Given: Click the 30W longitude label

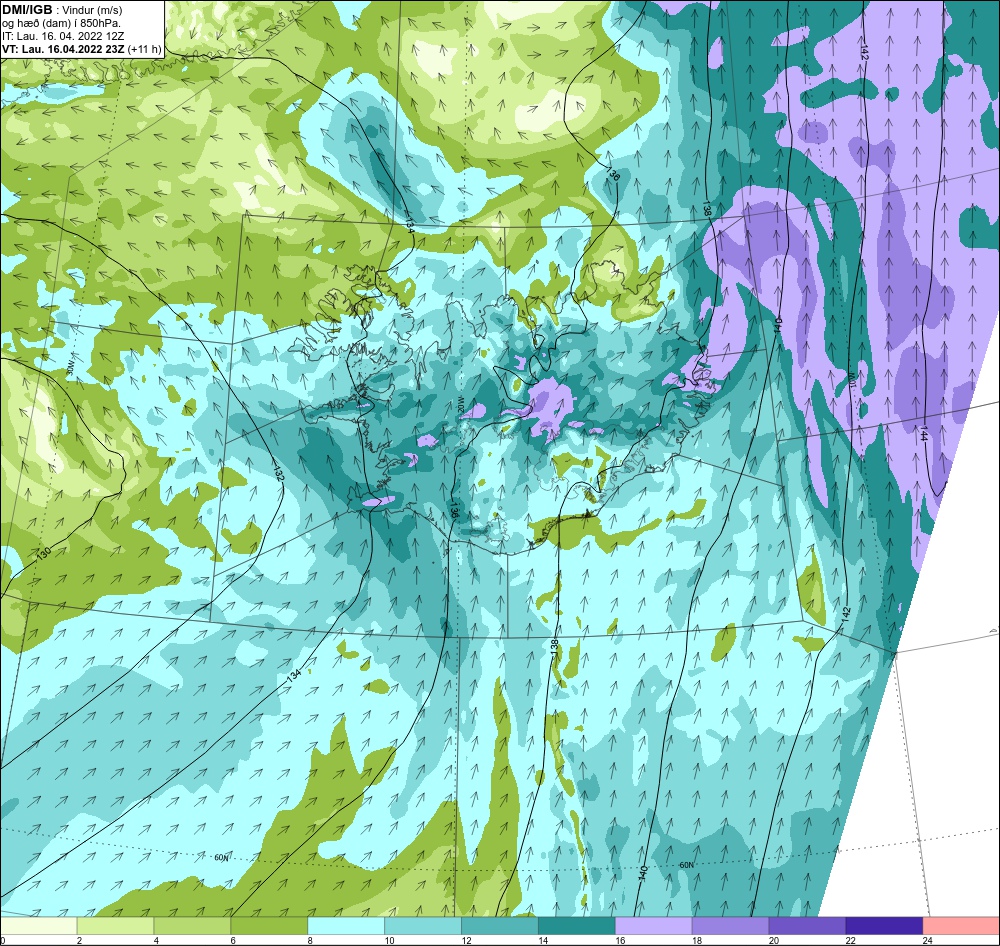Looking at the screenshot, I should click(71, 367).
